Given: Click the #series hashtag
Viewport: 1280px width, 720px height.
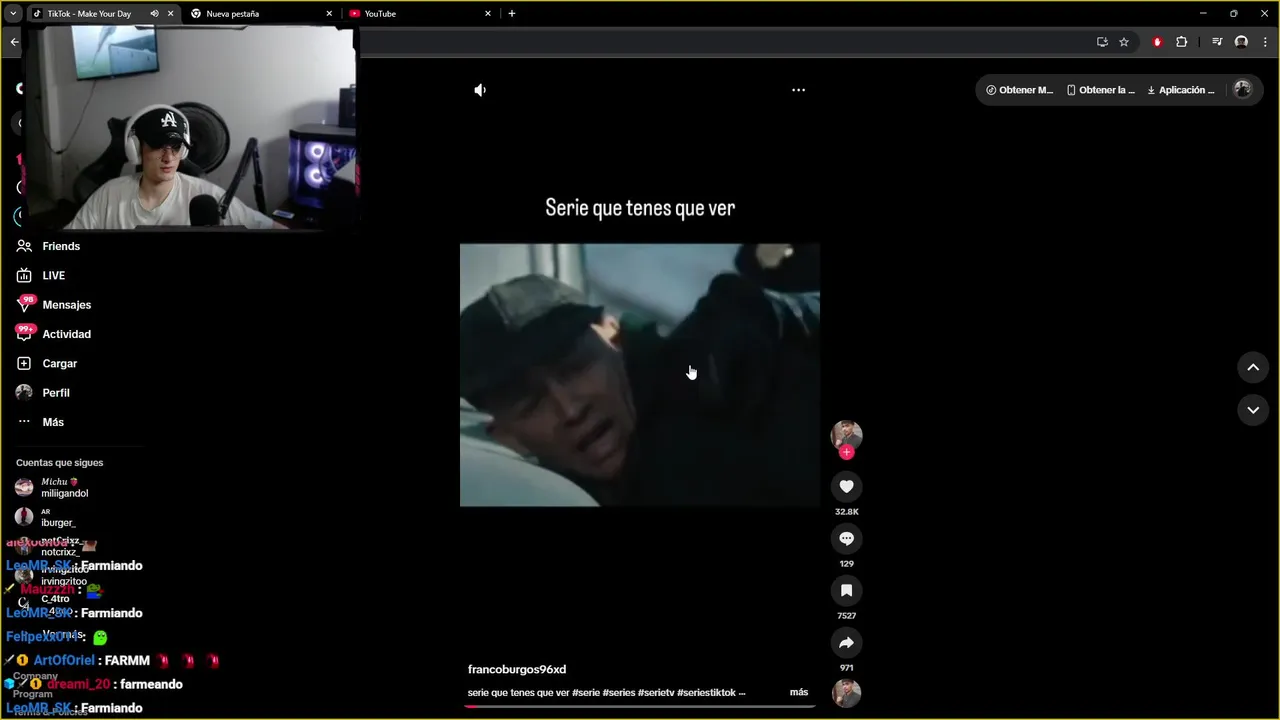Looking at the screenshot, I should 618,692.
